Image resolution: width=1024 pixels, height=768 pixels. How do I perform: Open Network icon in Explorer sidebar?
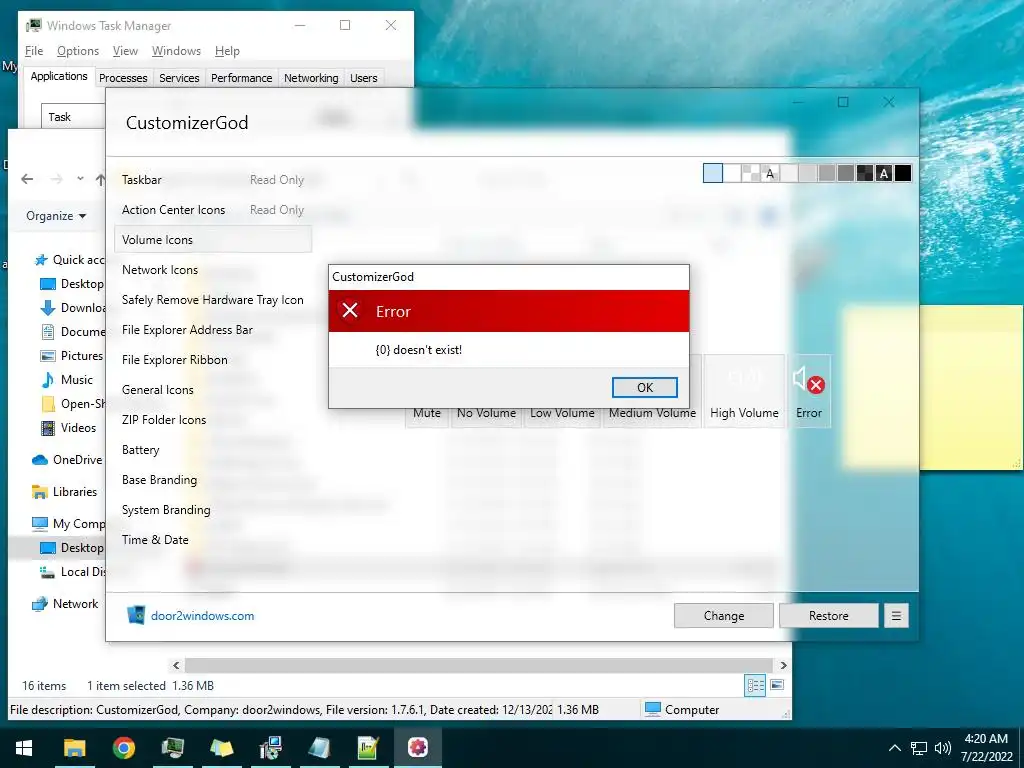(40, 604)
